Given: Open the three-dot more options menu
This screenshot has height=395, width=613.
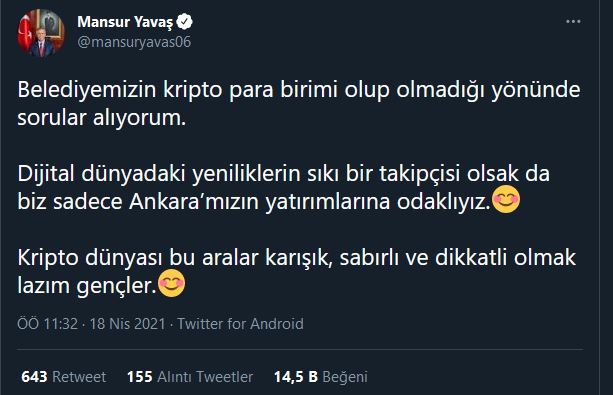Looking at the screenshot, I should [573, 22].
